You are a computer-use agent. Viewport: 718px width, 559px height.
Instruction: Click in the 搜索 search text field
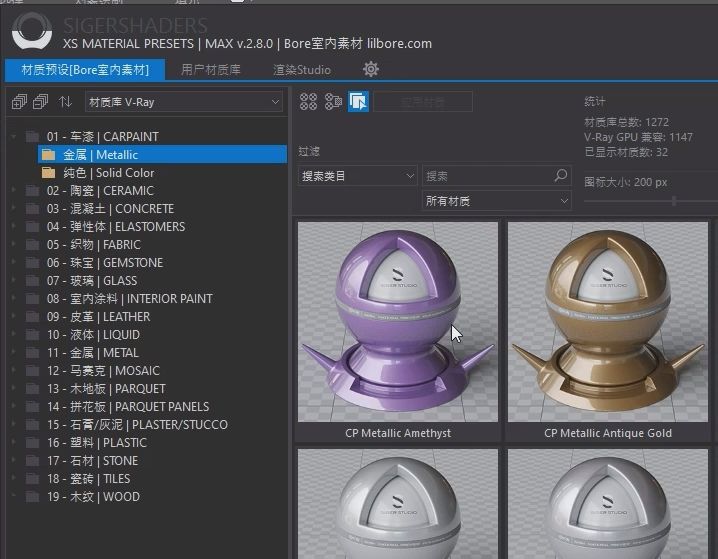[486, 176]
